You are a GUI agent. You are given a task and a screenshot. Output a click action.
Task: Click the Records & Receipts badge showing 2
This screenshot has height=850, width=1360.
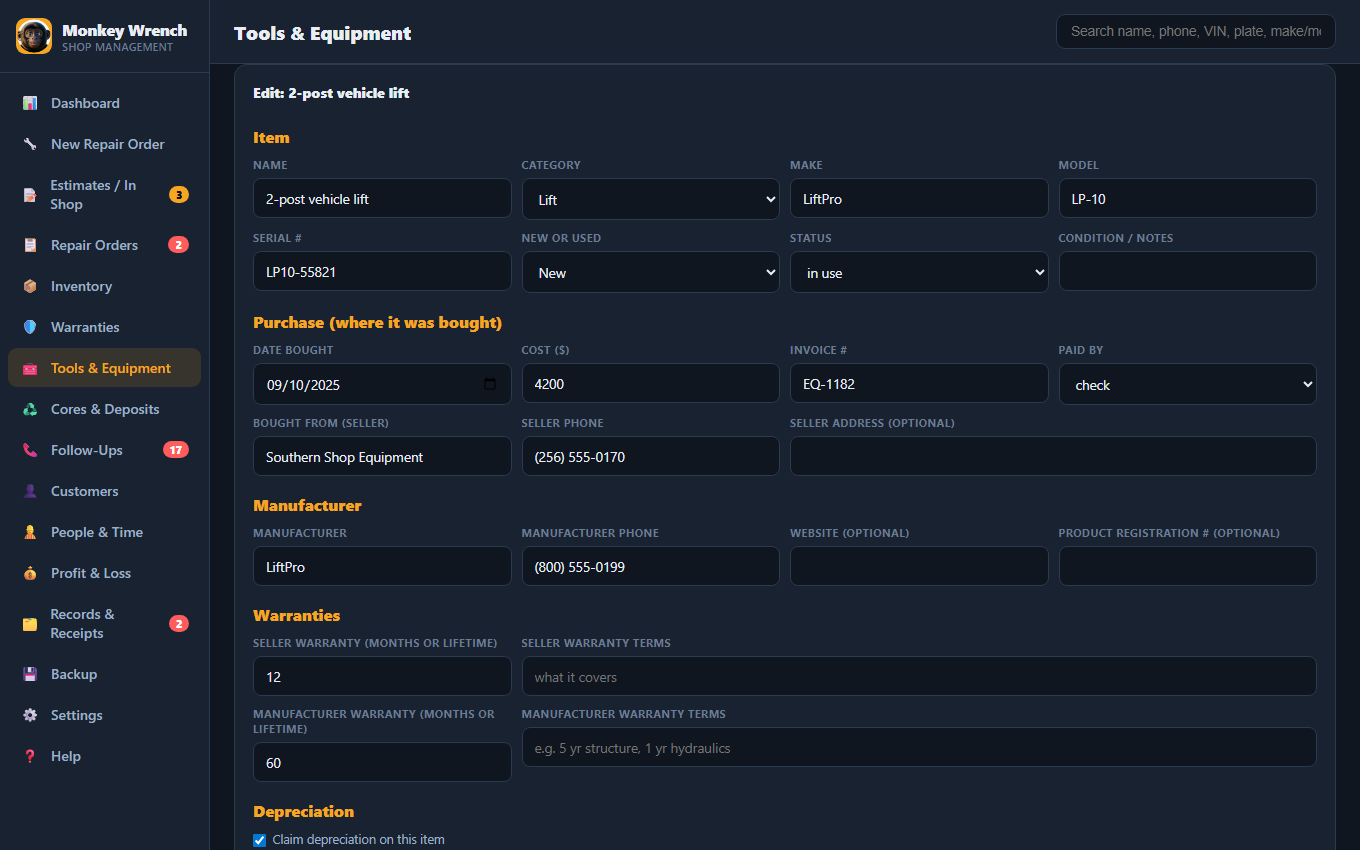tap(179, 624)
